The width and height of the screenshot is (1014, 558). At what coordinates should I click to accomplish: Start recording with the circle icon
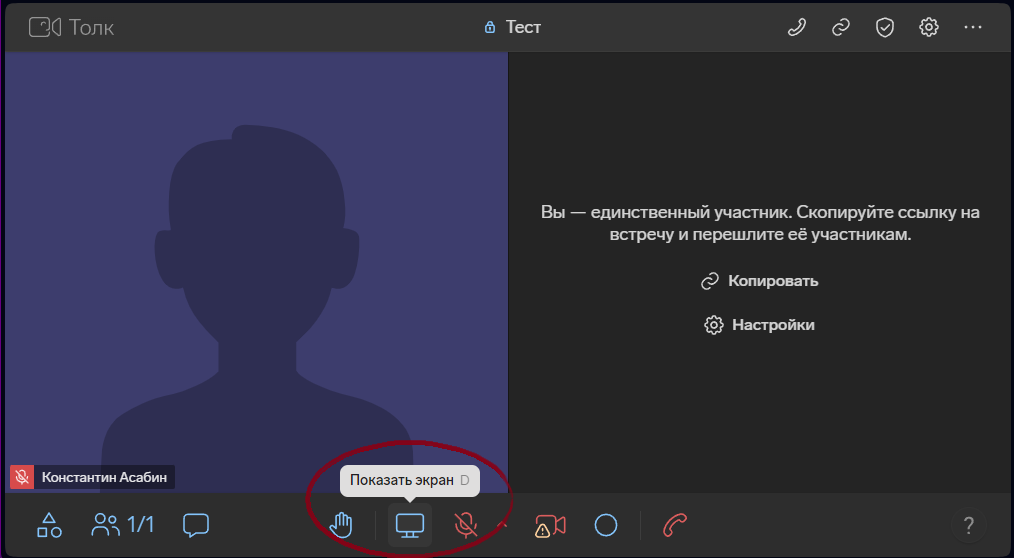pos(606,525)
